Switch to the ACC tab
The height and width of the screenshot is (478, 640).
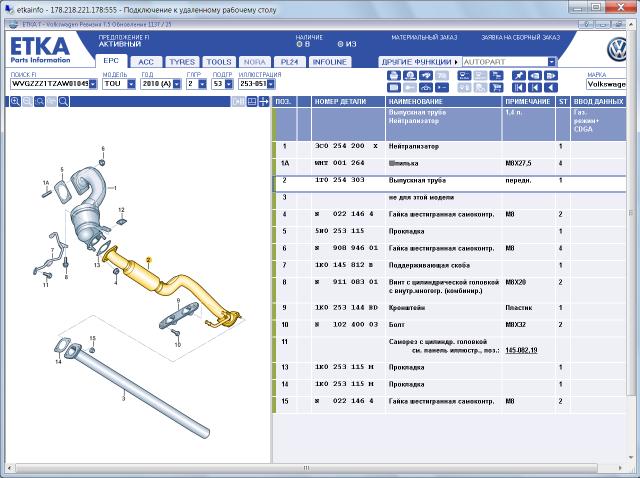146,62
